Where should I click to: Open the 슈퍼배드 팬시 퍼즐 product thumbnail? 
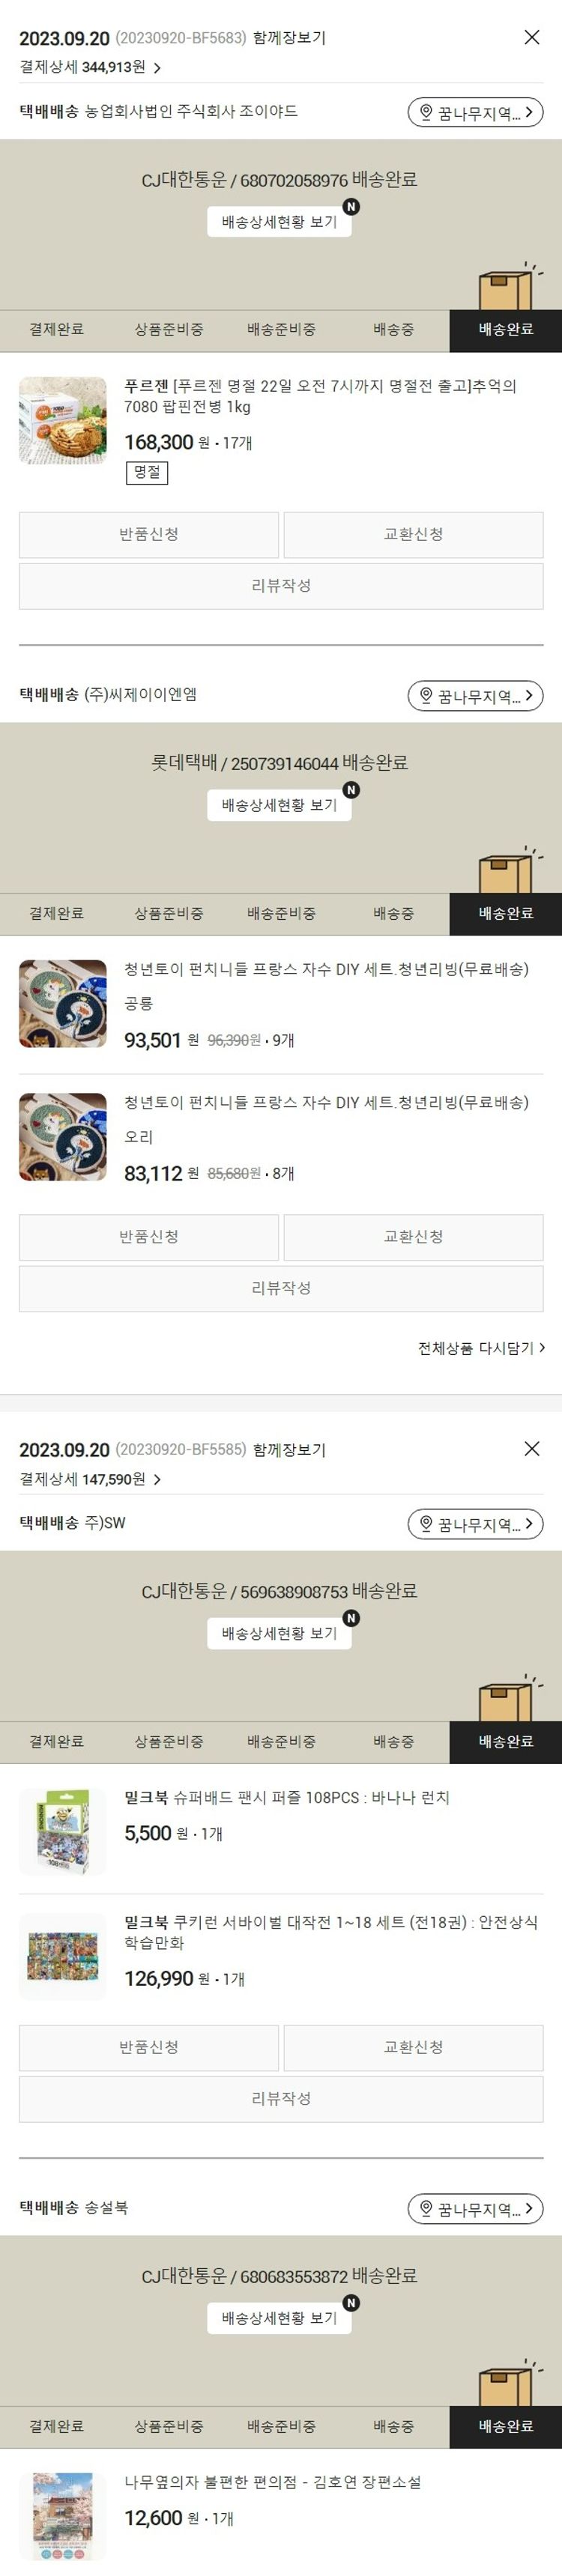(62, 1831)
